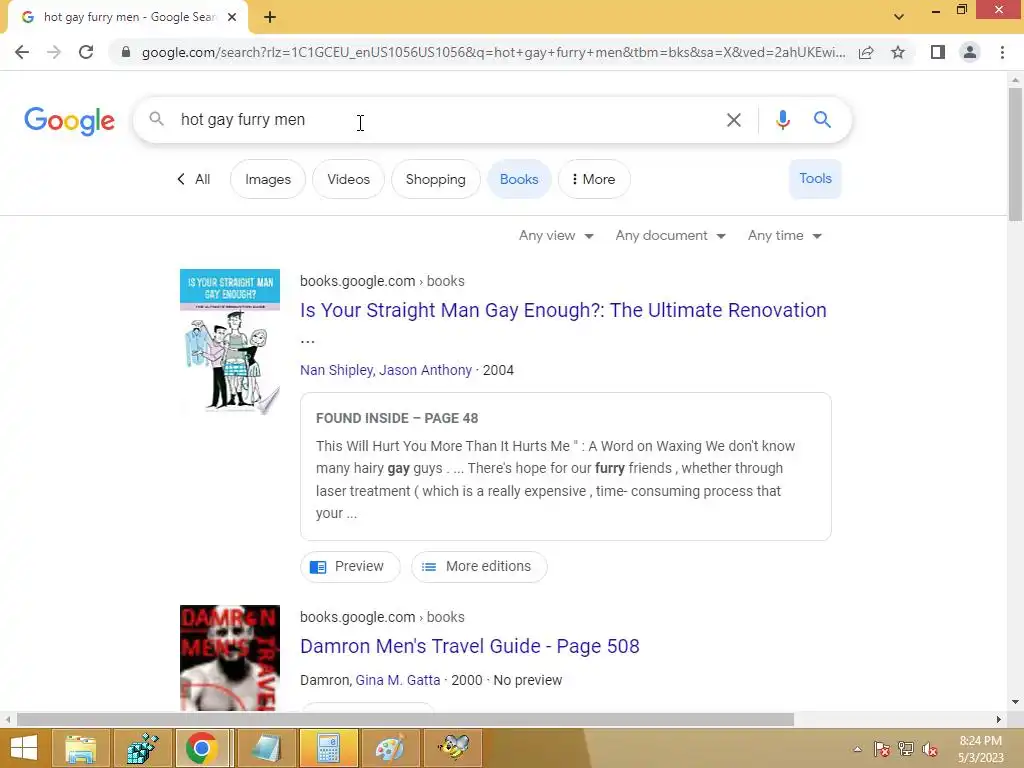The height and width of the screenshot is (768, 1024).
Task: Open the notepad icon in taskbar
Action: pos(265,748)
